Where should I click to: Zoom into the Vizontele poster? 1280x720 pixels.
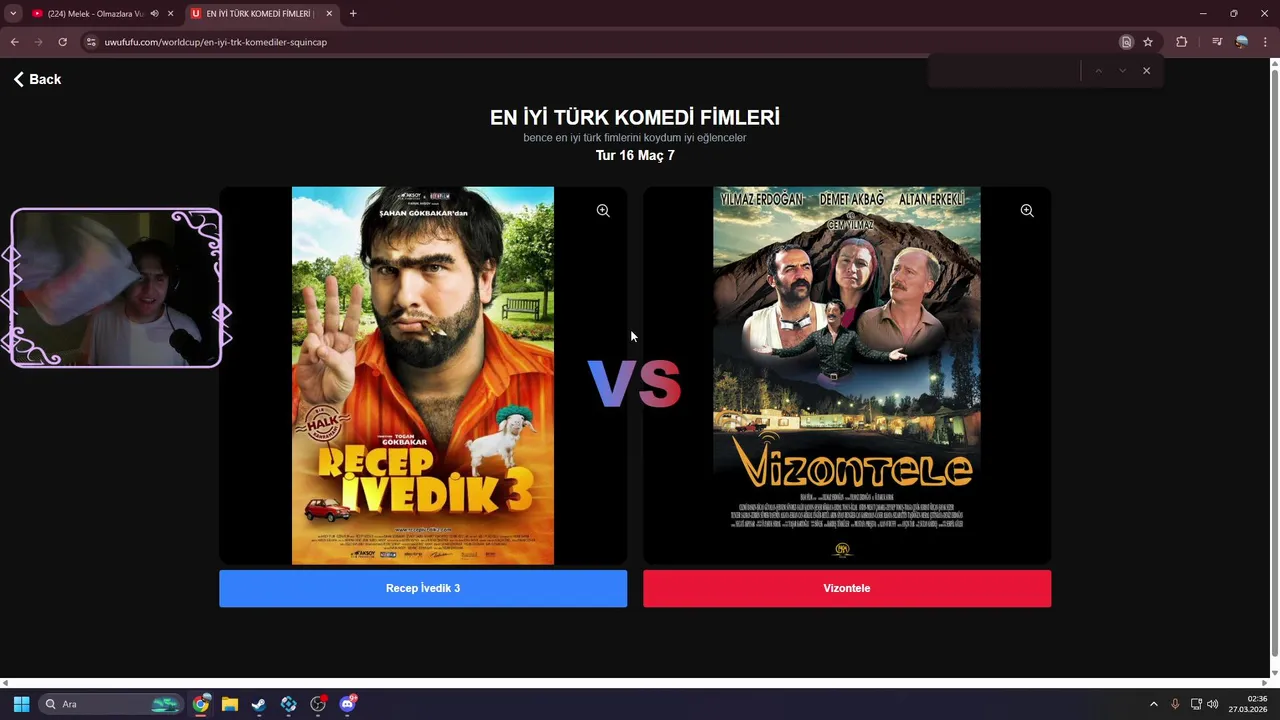[x=1027, y=211]
